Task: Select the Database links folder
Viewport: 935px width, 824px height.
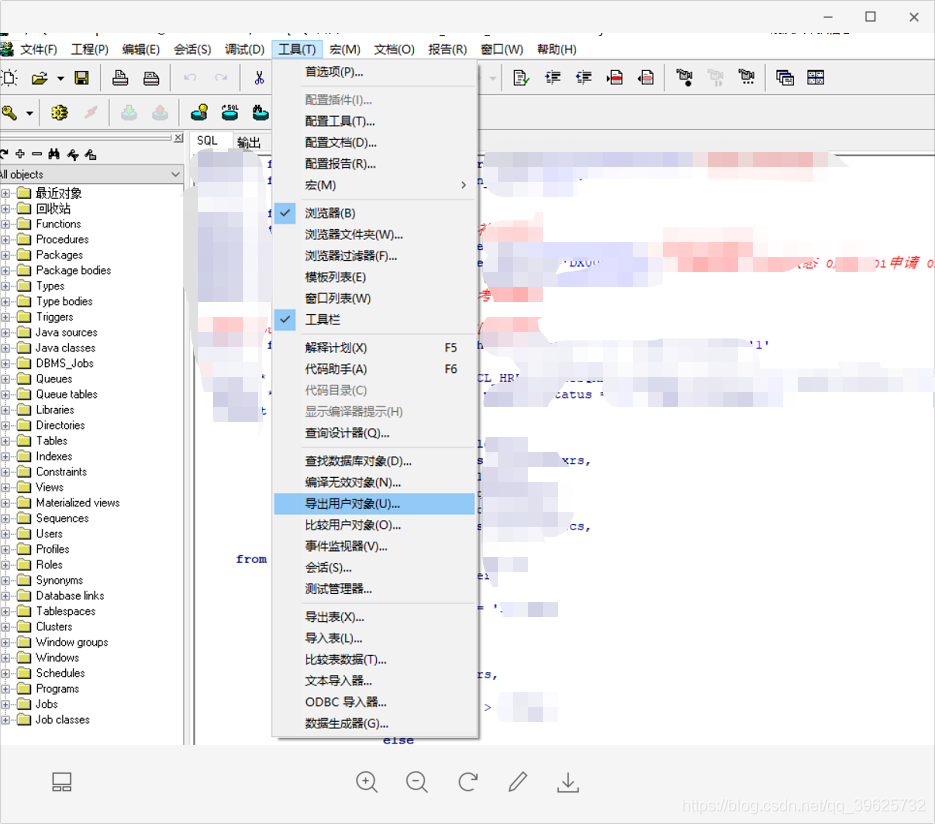Action: point(61,596)
